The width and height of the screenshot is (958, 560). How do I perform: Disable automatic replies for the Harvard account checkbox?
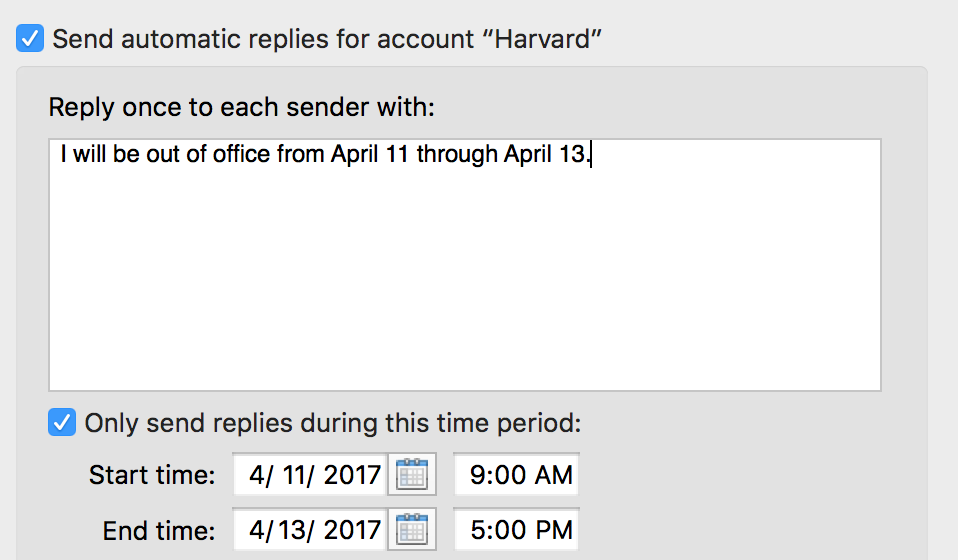(x=30, y=38)
